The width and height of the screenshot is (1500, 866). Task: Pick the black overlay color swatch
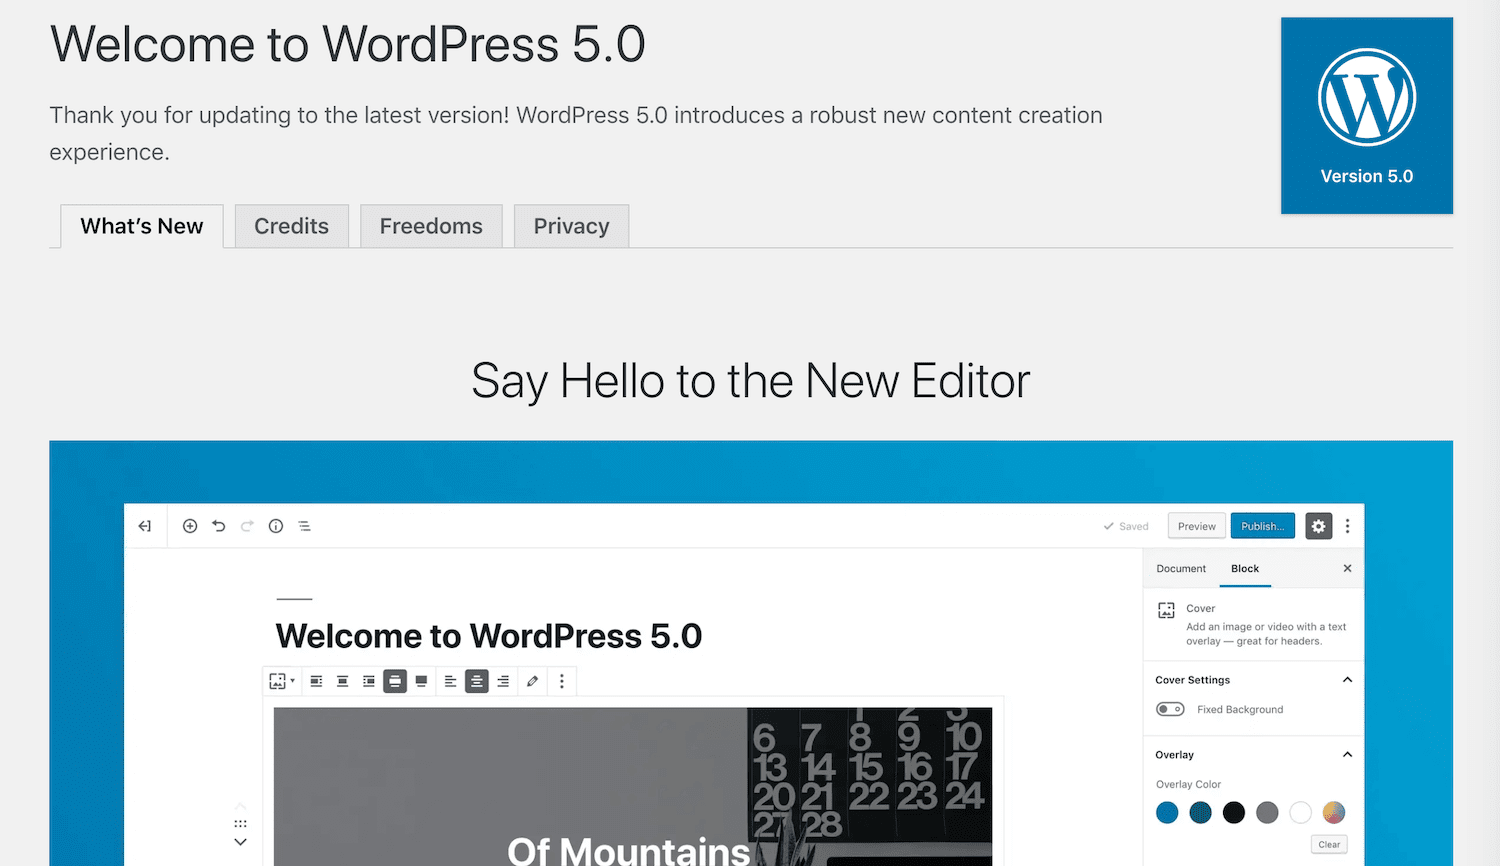point(1233,812)
